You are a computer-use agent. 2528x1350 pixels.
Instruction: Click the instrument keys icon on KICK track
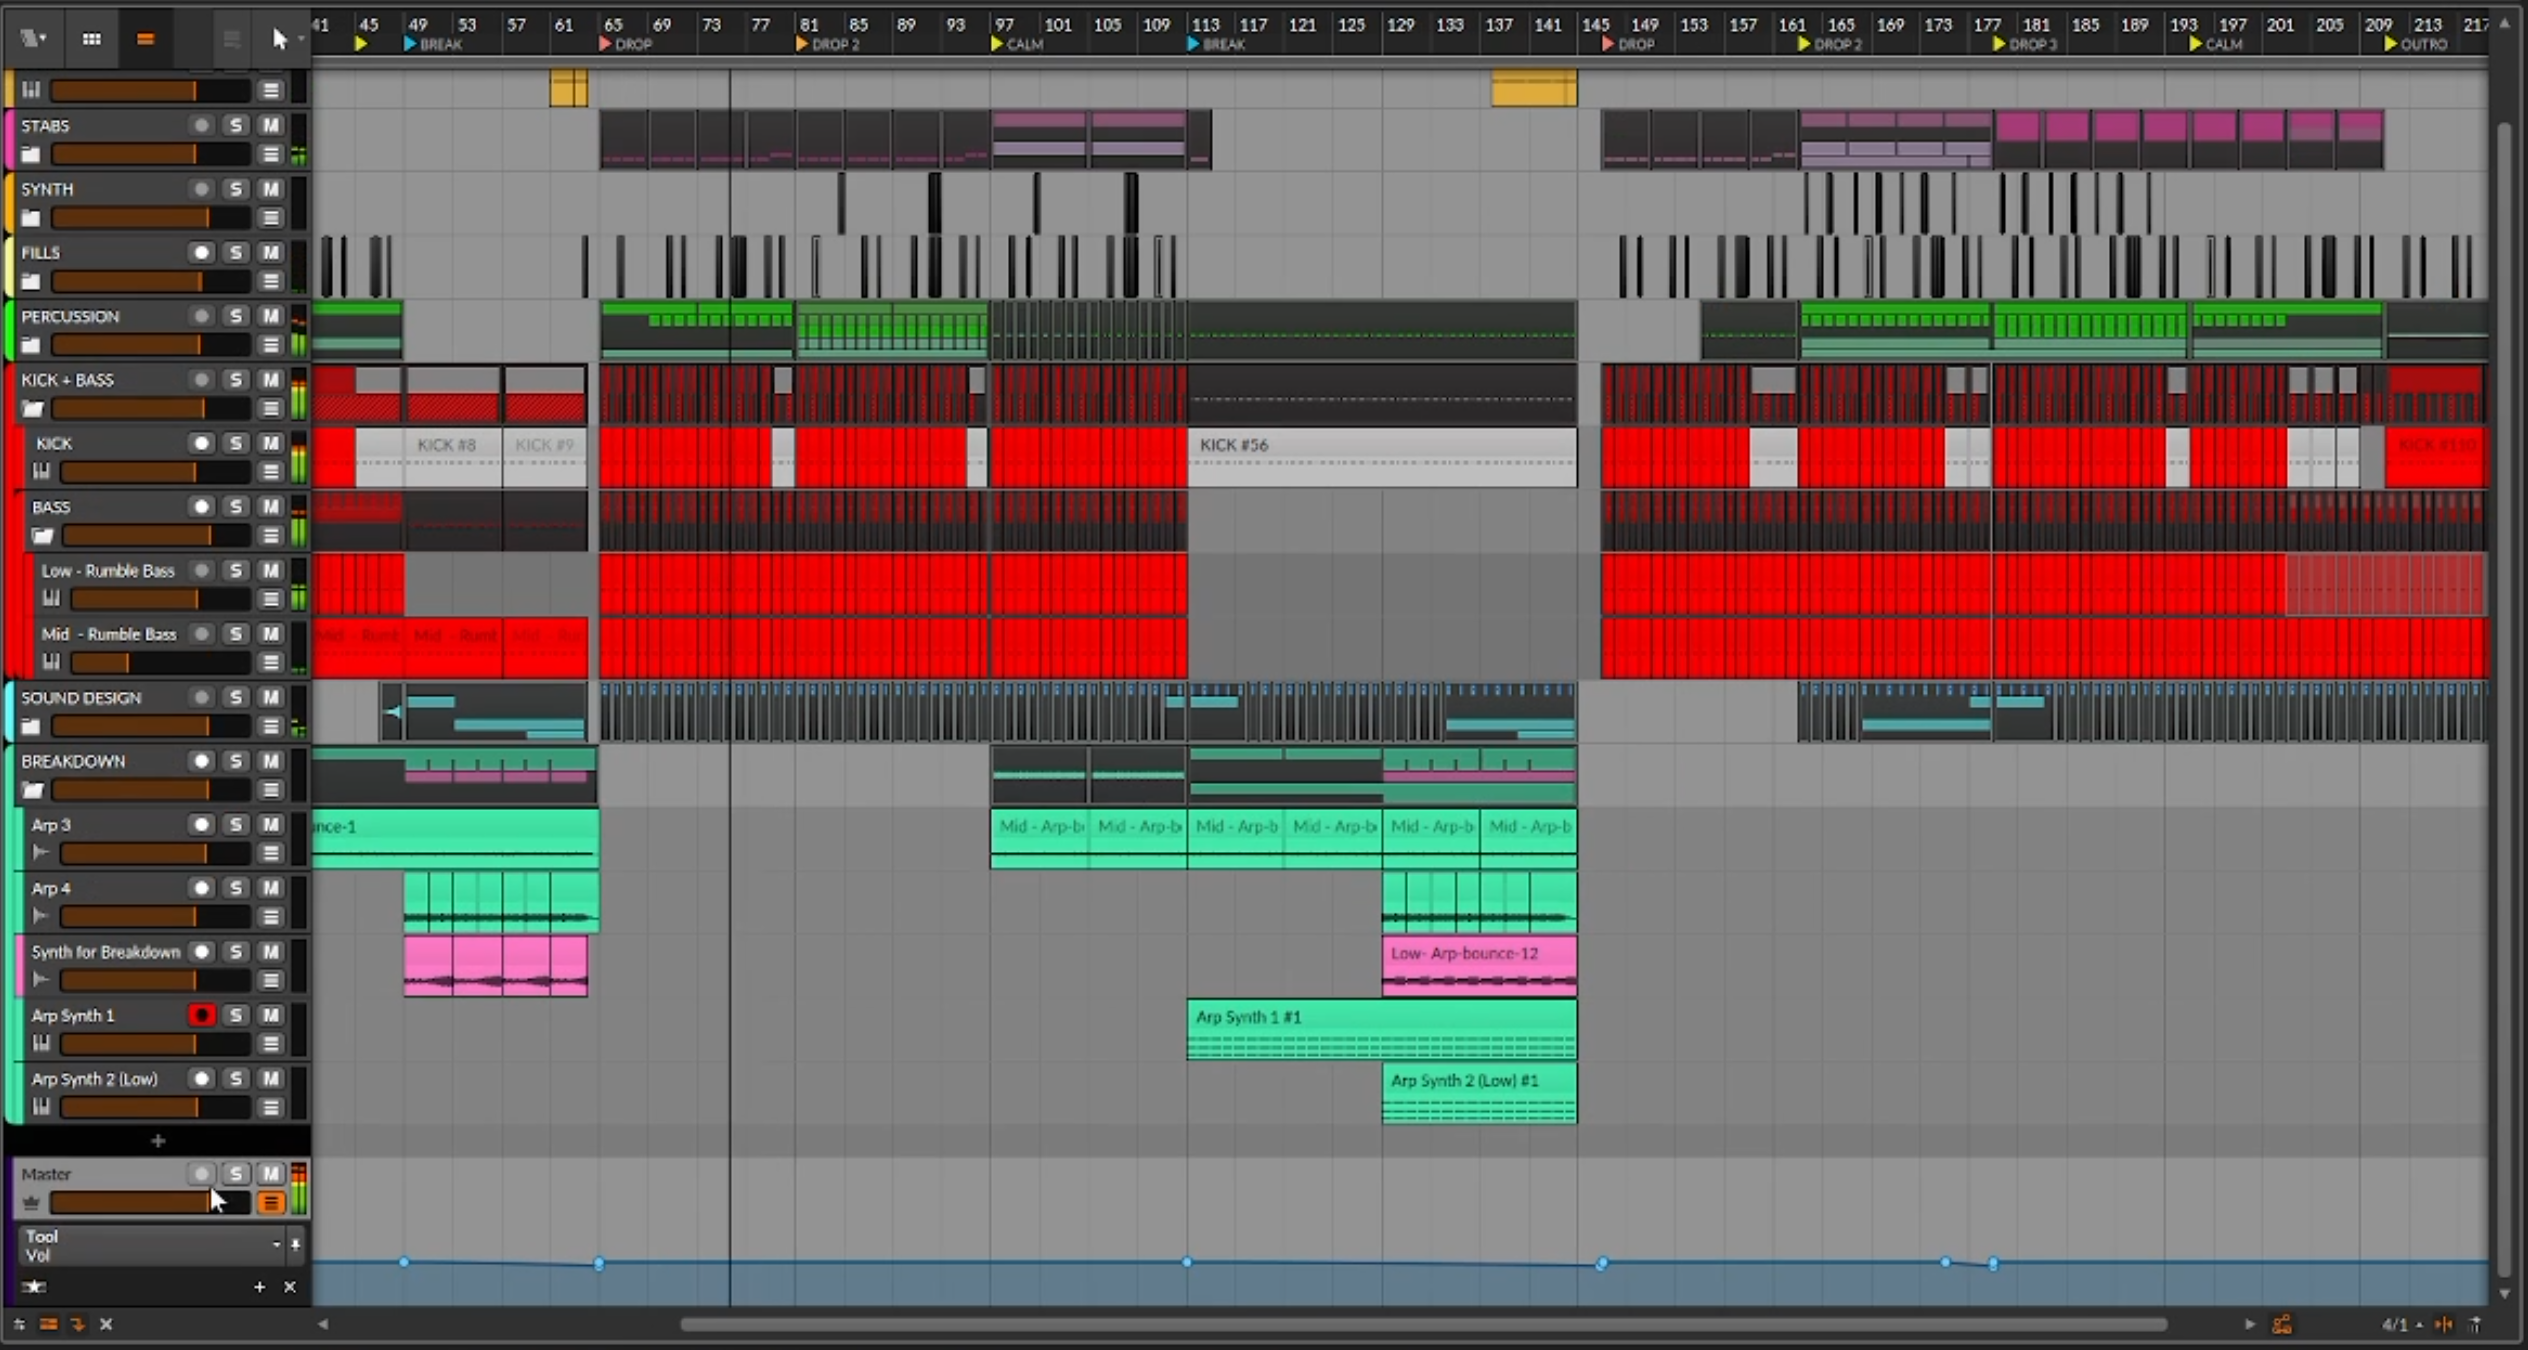click(x=41, y=471)
